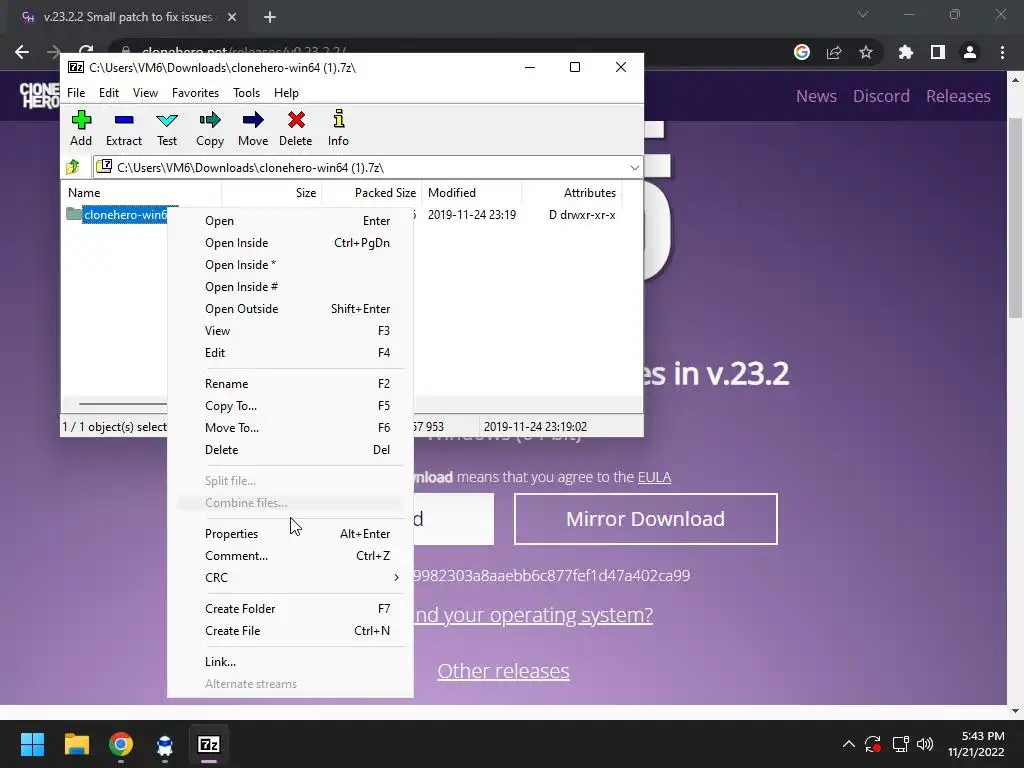Sort by Packed Size column header
Screen dimensions: 1024x768
(372, 193)
